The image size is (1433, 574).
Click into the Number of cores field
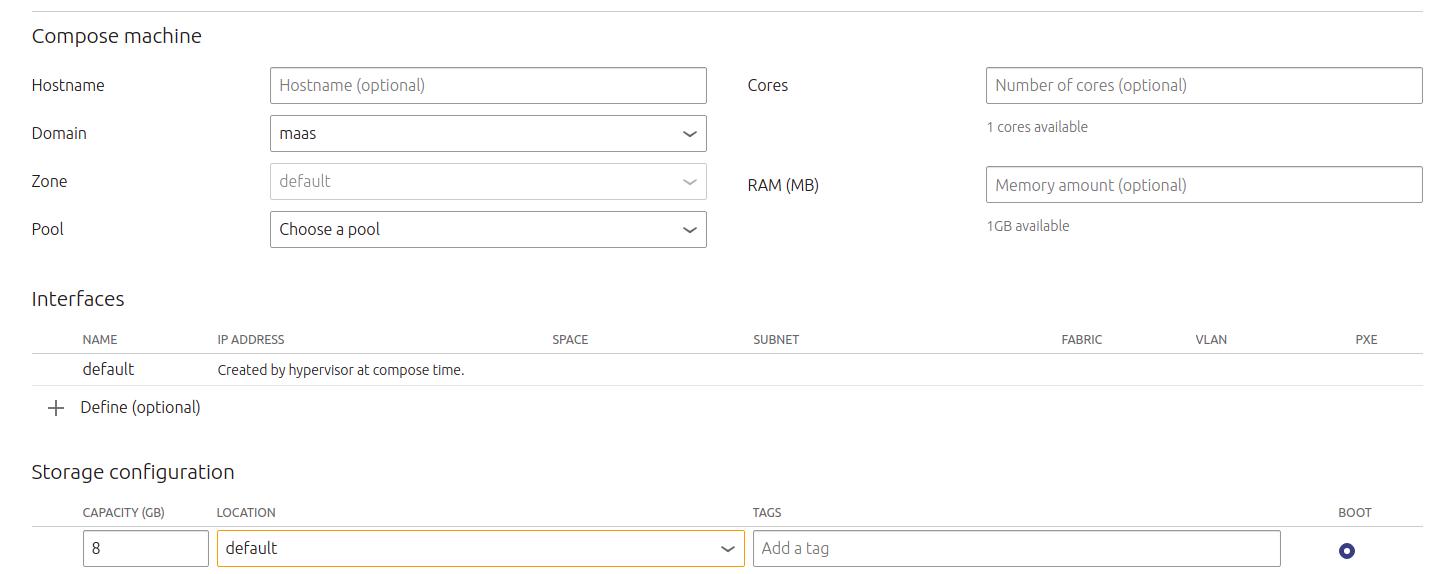1203,86
